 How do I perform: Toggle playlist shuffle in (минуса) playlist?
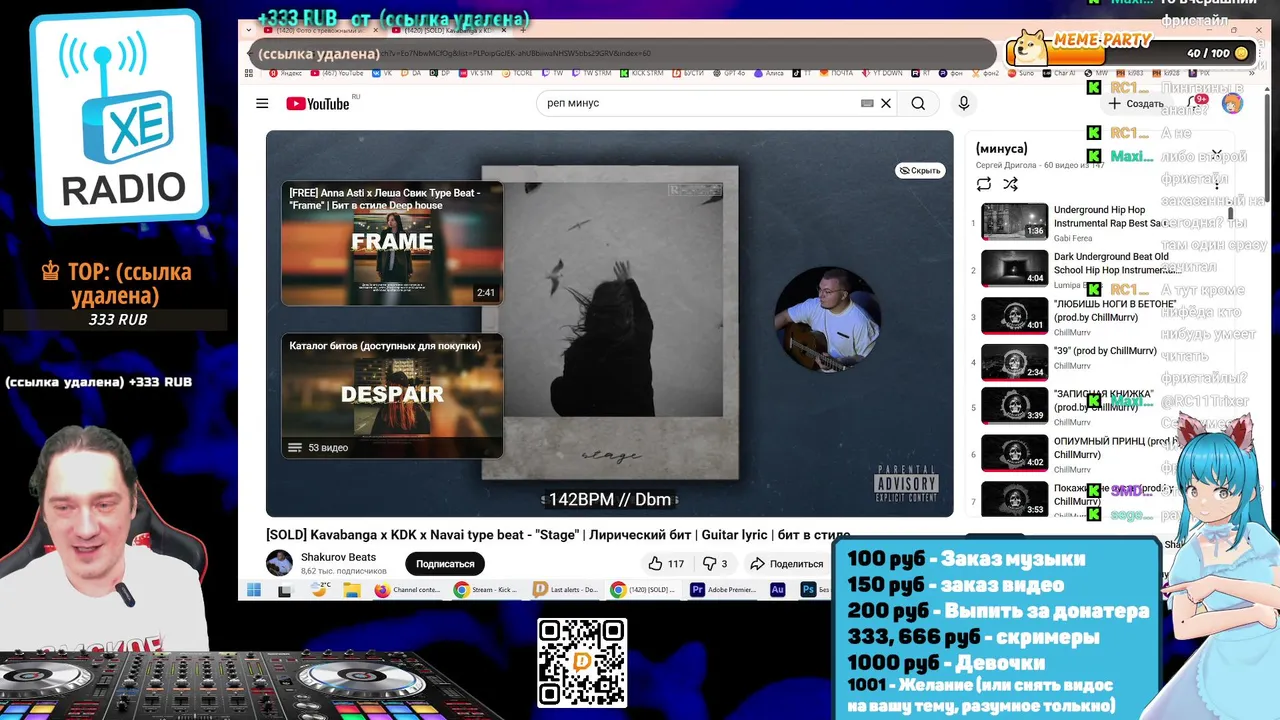[1010, 184]
